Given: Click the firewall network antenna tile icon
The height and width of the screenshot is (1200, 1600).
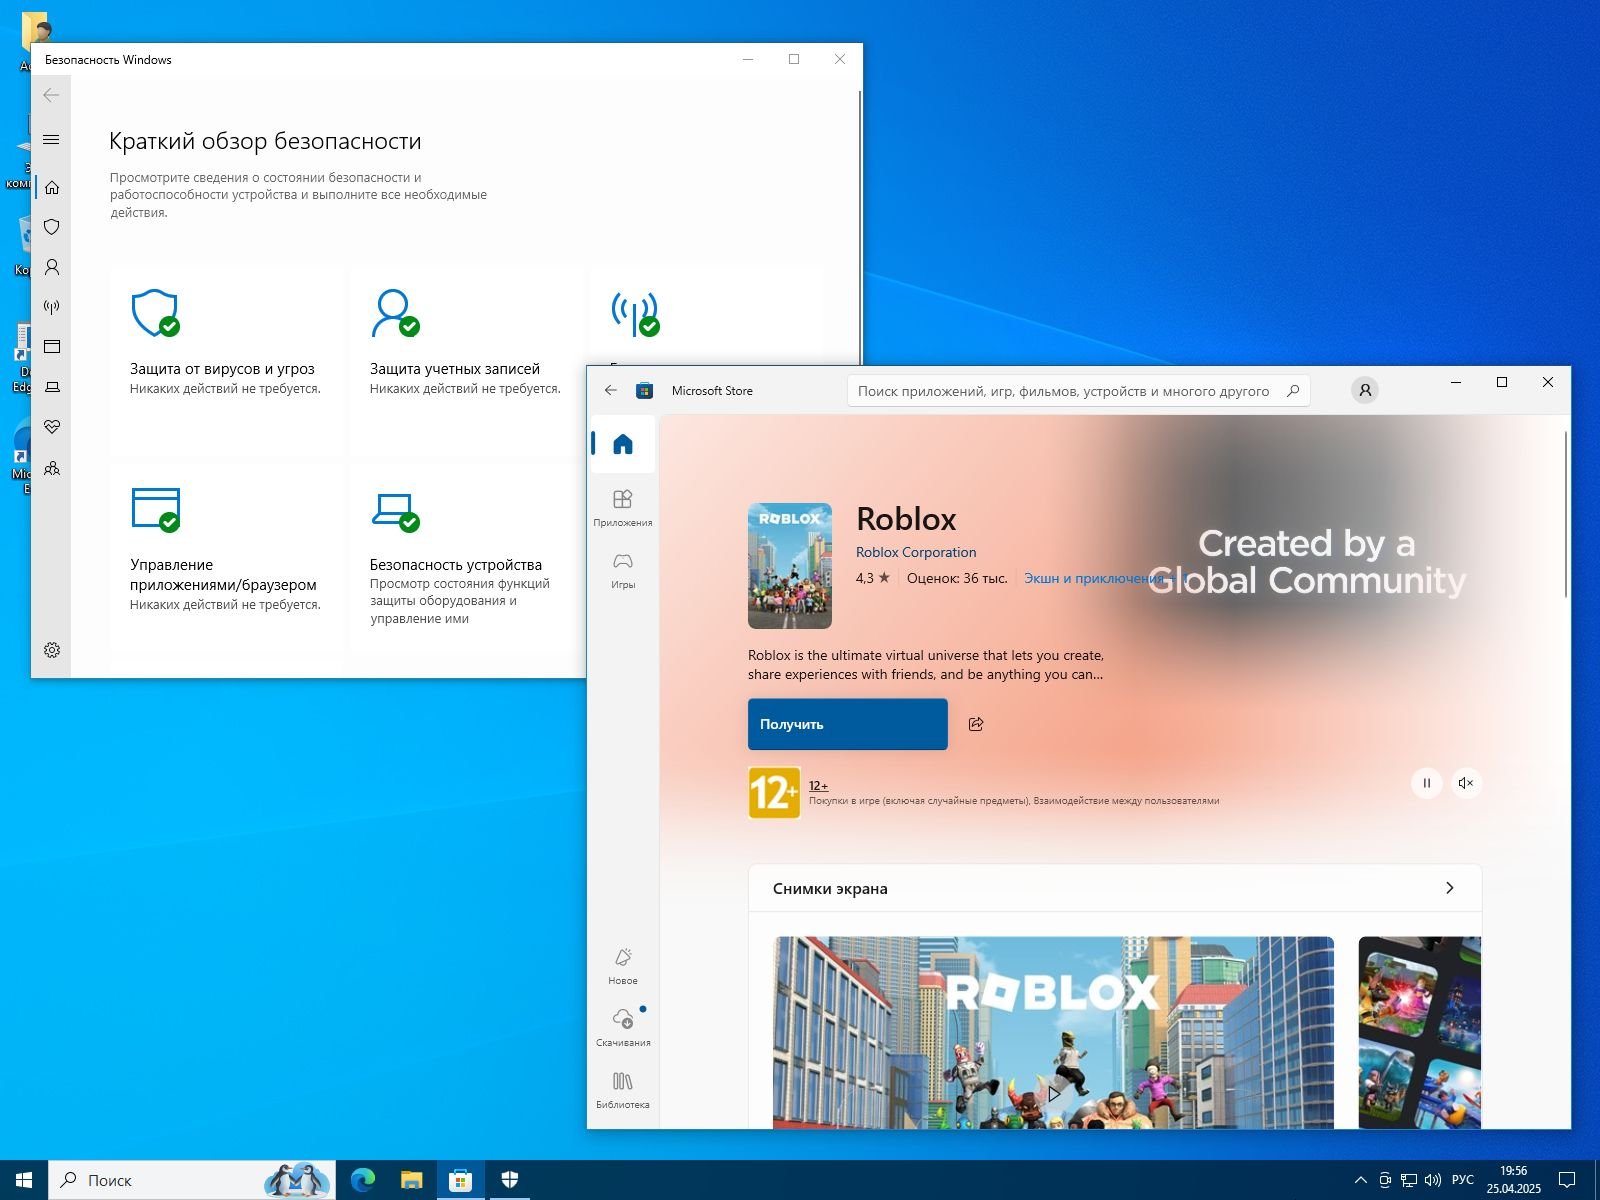Looking at the screenshot, I should pos(636,313).
